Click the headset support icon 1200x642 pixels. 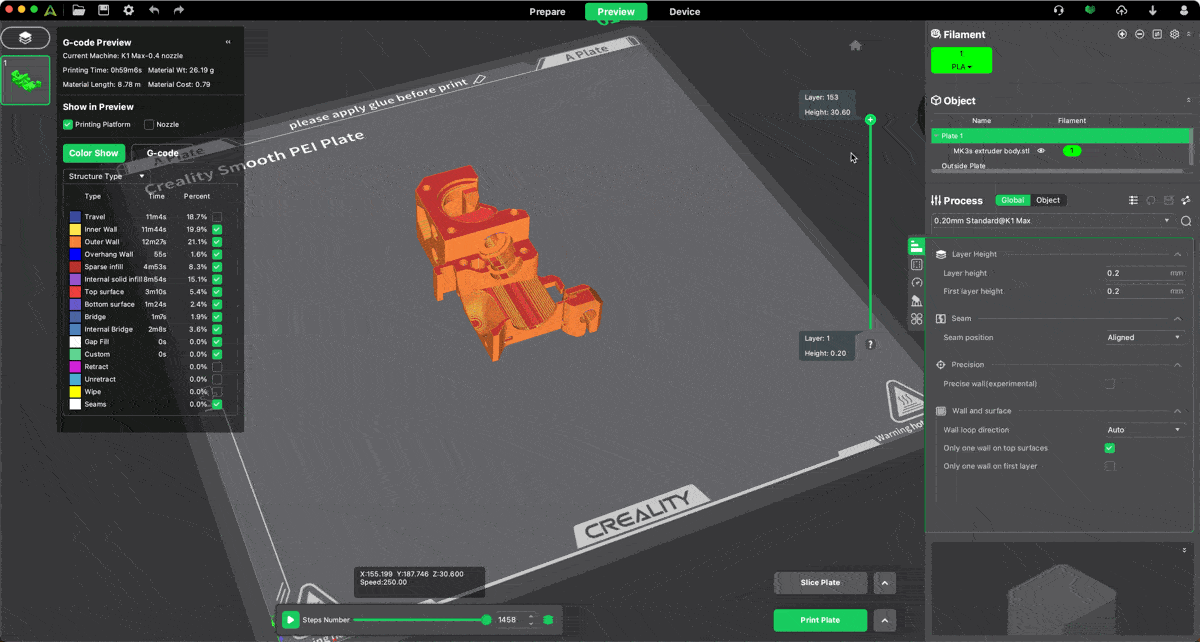pos(1058,11)
